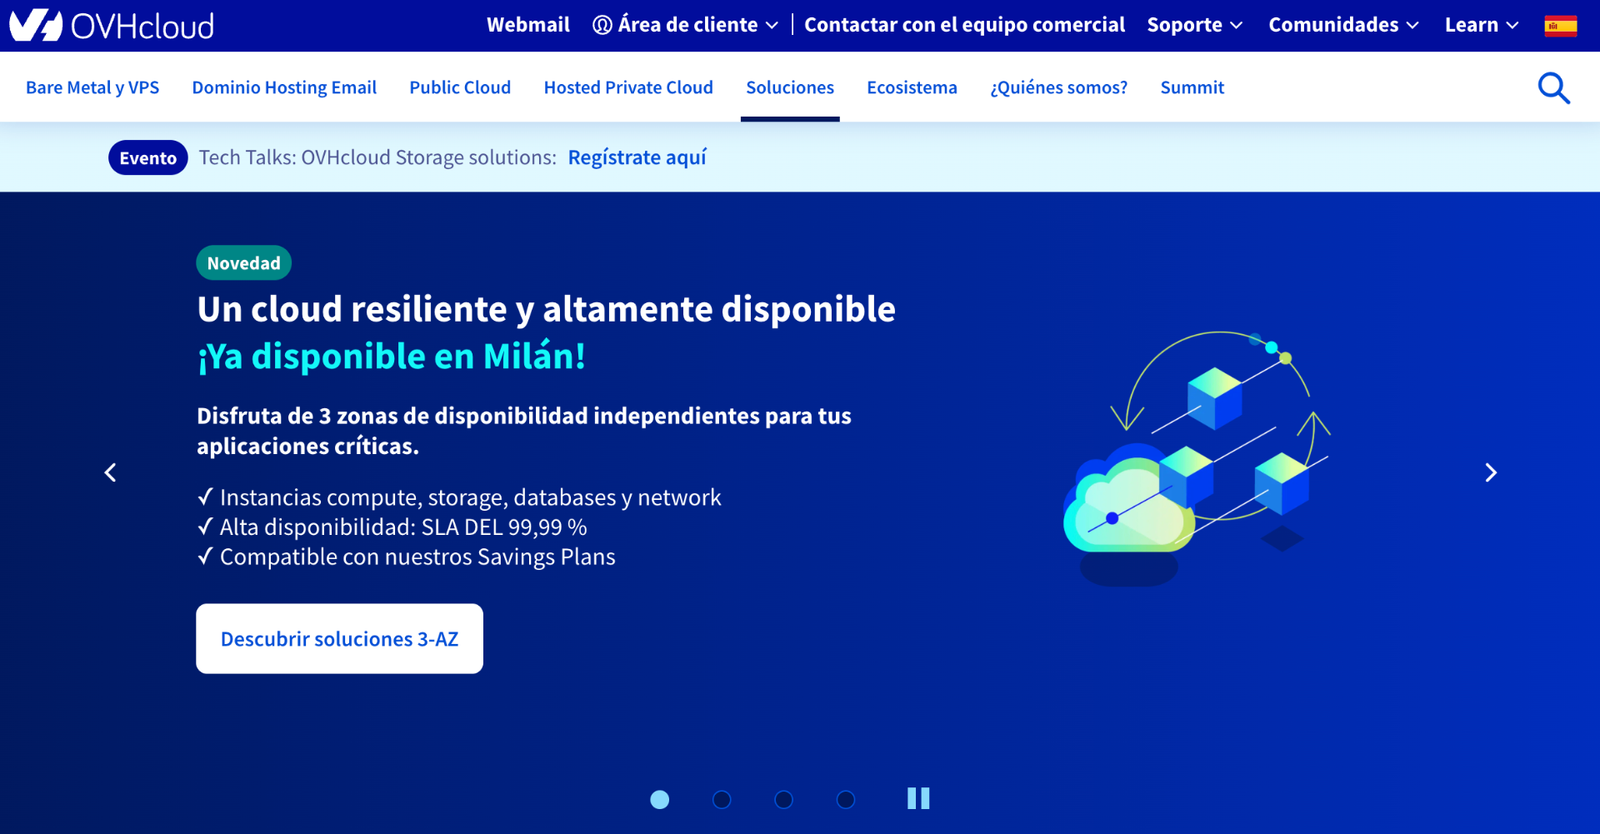The width and height of the screenshot is (1600, 834).
Task: Click heading Un cloud resiliente y altamente disponible
Action: click(x=546, y=309)
